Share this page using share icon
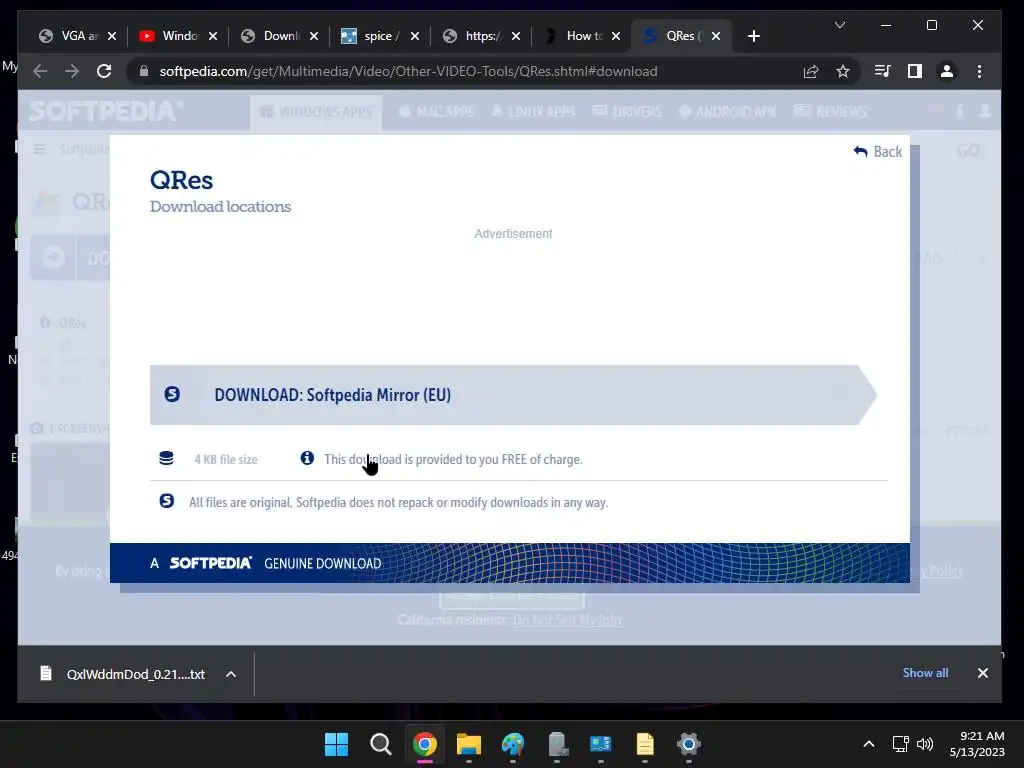The width and height of the screenshot is (1024, 768). coord(811,71)
